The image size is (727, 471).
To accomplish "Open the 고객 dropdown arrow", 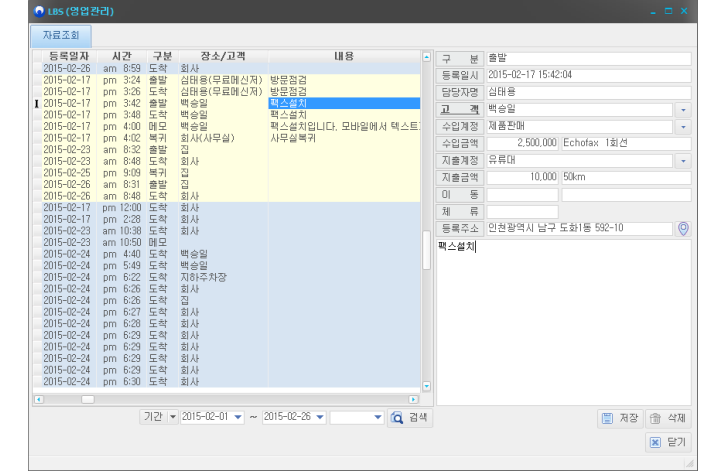I will [683, 110].
